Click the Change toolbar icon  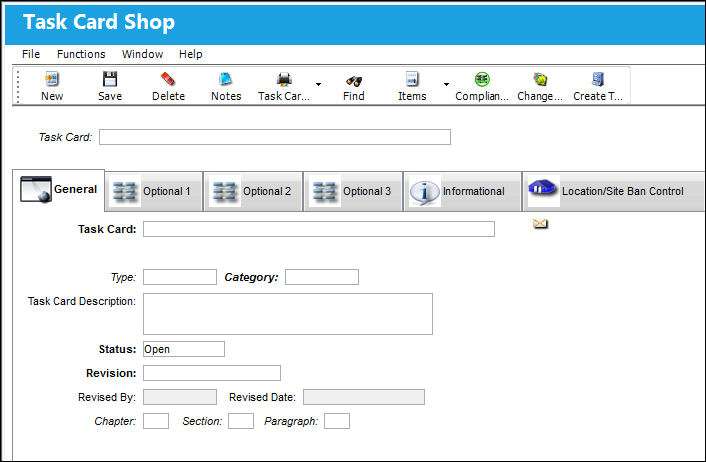pyautogui.click(x=540, y=79)
